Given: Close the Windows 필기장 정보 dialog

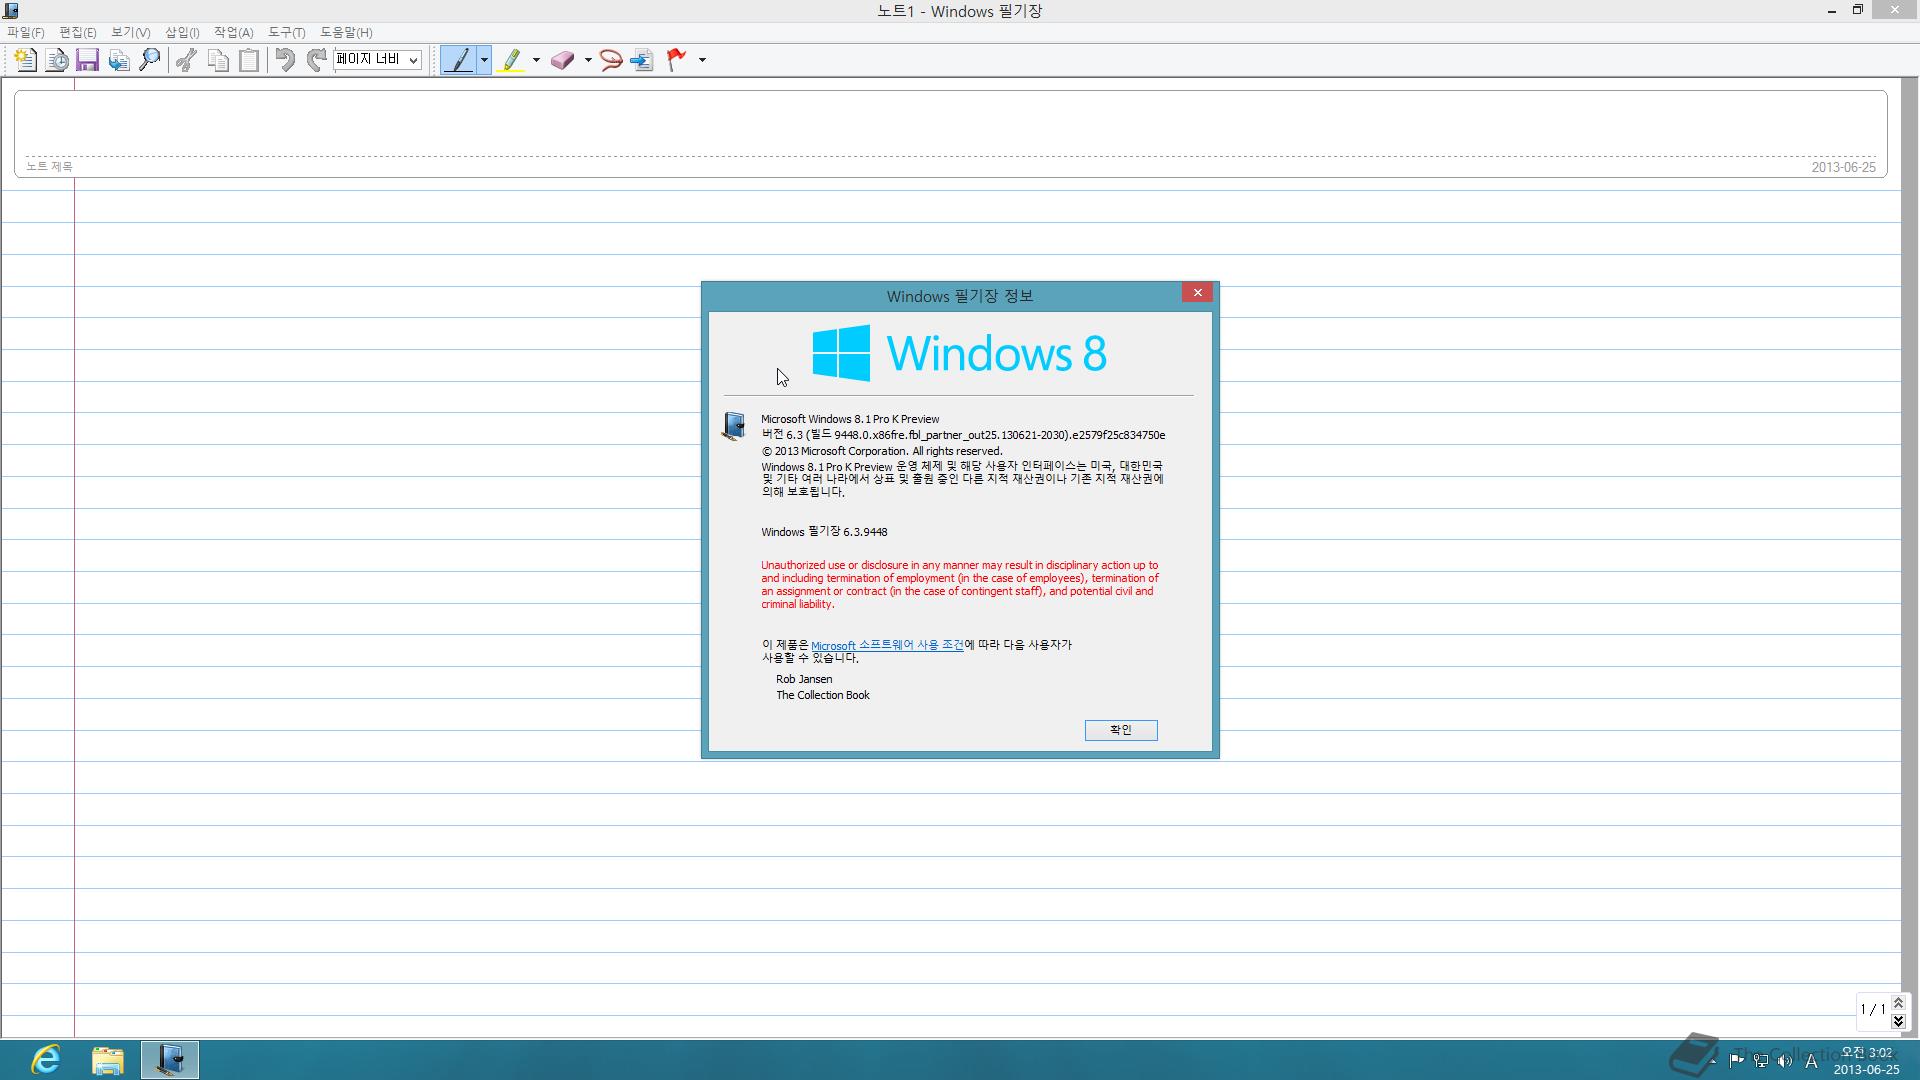Looking at the screenshot, I should pyautogui.click(x=1197, y=292).
